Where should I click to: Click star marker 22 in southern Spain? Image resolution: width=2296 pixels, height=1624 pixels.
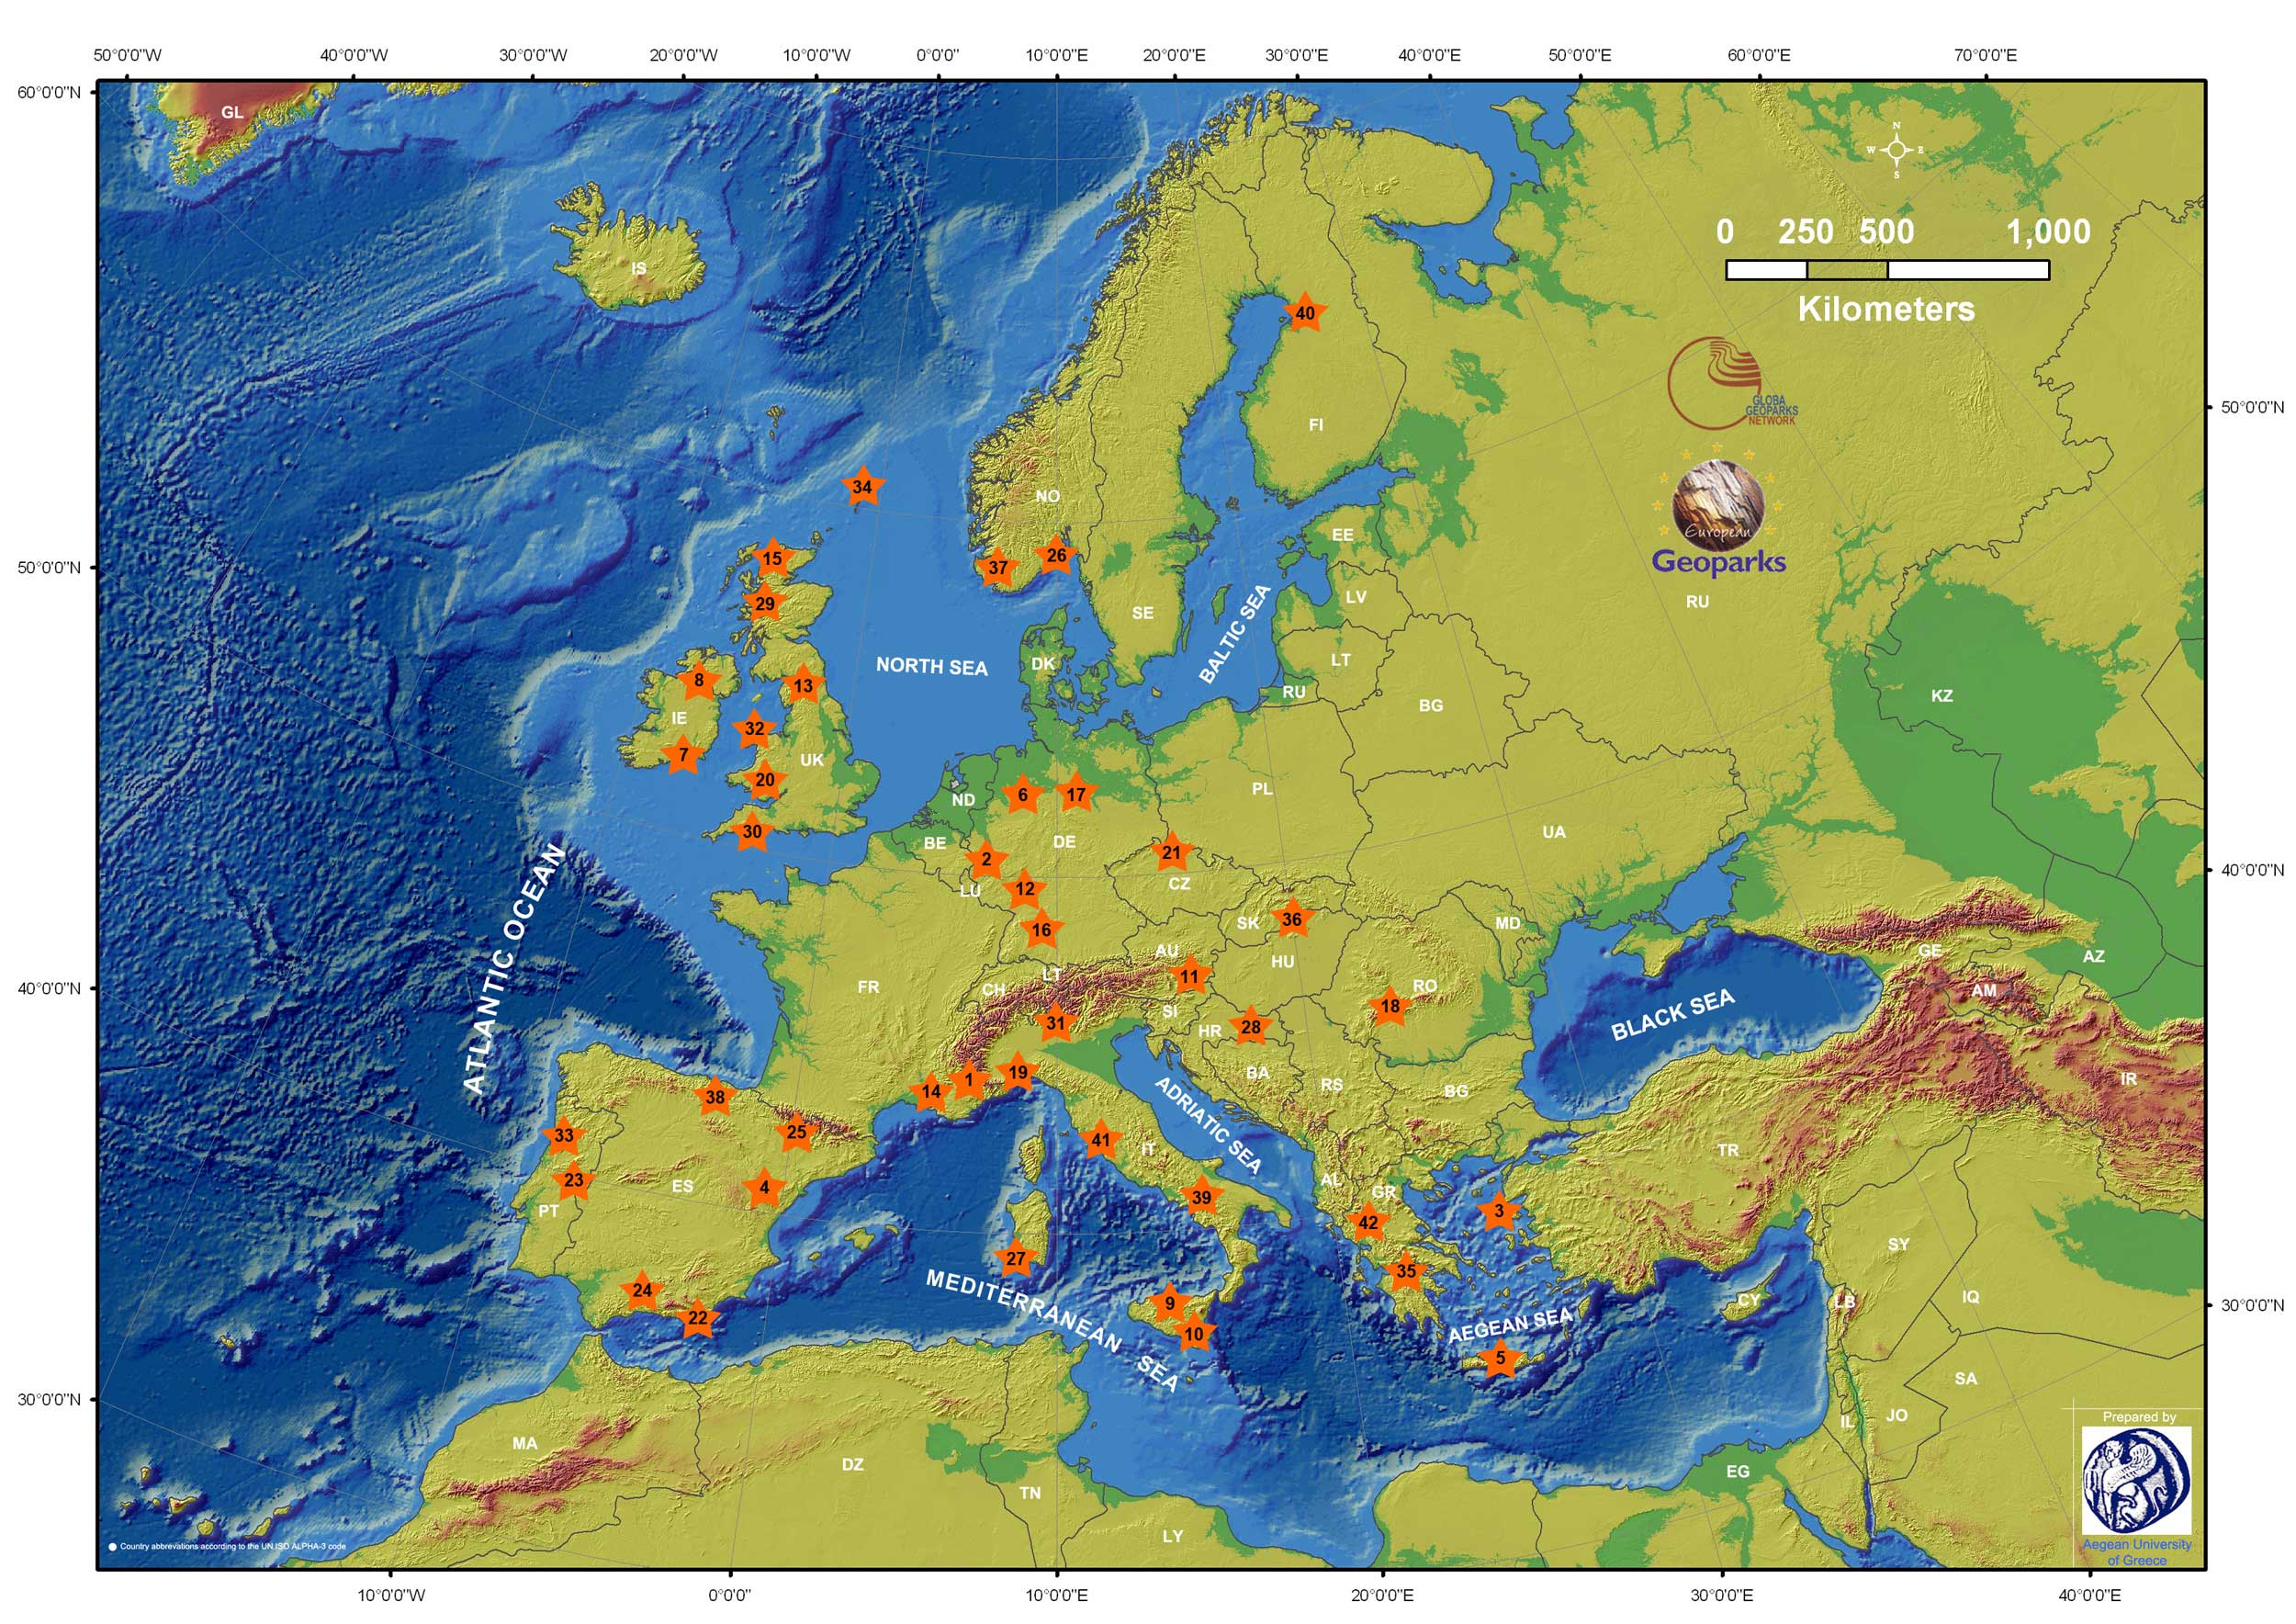[x=698, y=1318]
